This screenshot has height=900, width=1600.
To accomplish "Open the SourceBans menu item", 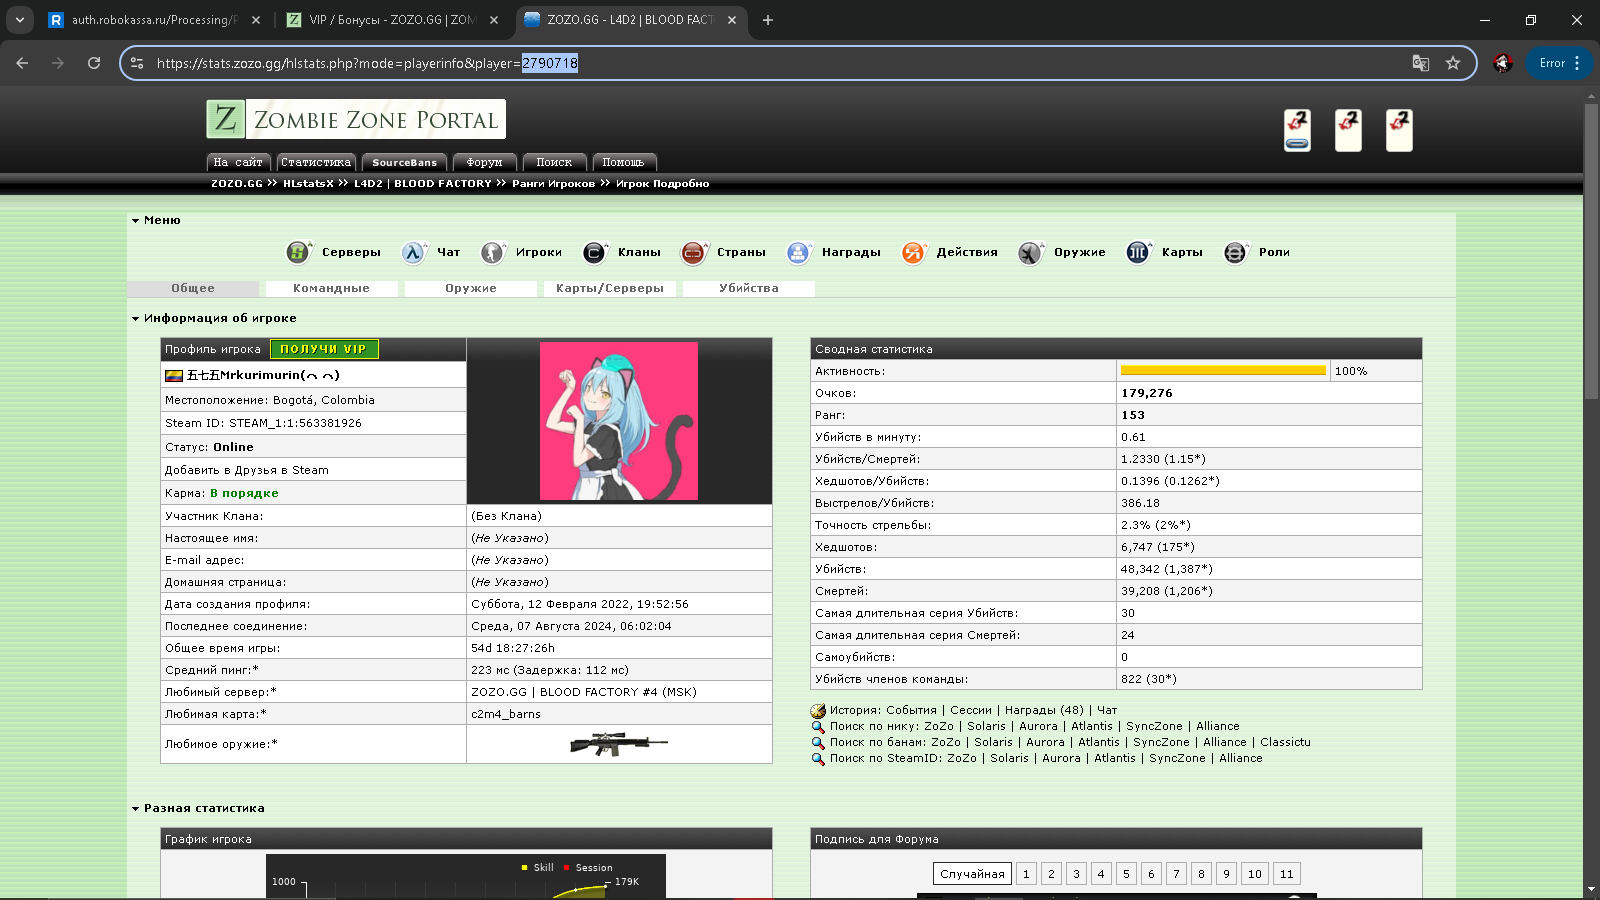I will tap(404, 162).
